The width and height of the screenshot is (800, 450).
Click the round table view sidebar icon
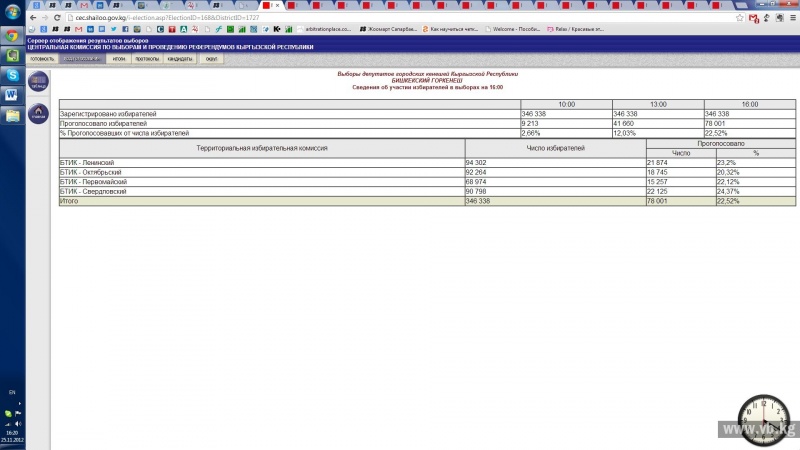[38, 82]
